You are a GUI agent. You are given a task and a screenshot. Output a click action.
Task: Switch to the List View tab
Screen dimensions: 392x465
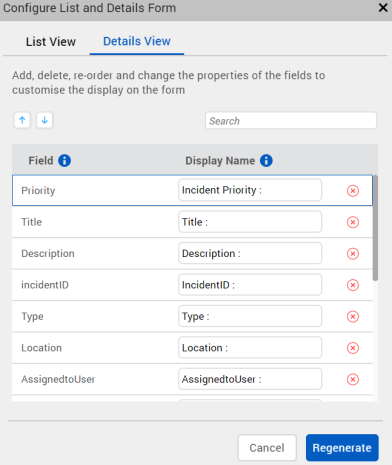[x=51, y=42]
